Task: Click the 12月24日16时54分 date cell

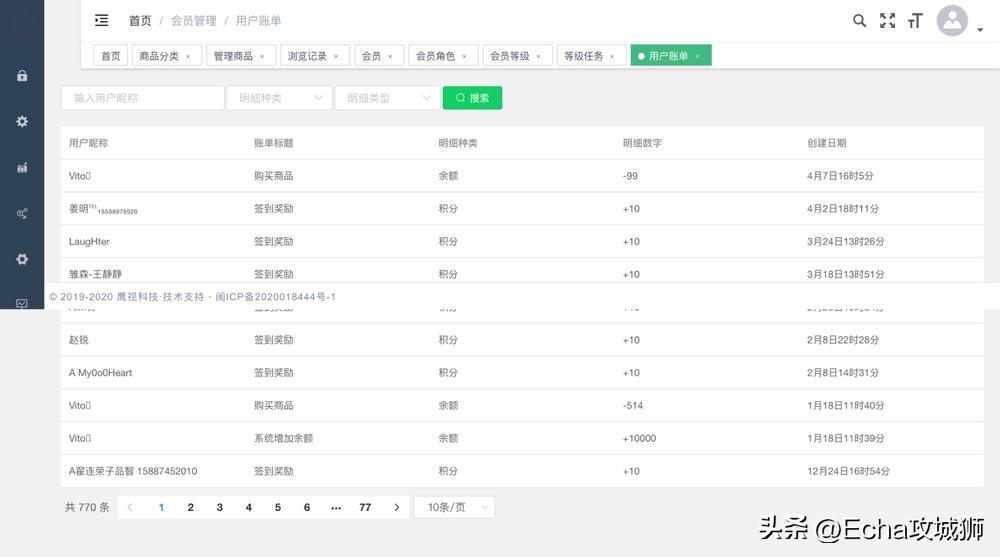Action: [x=848, y=471]
